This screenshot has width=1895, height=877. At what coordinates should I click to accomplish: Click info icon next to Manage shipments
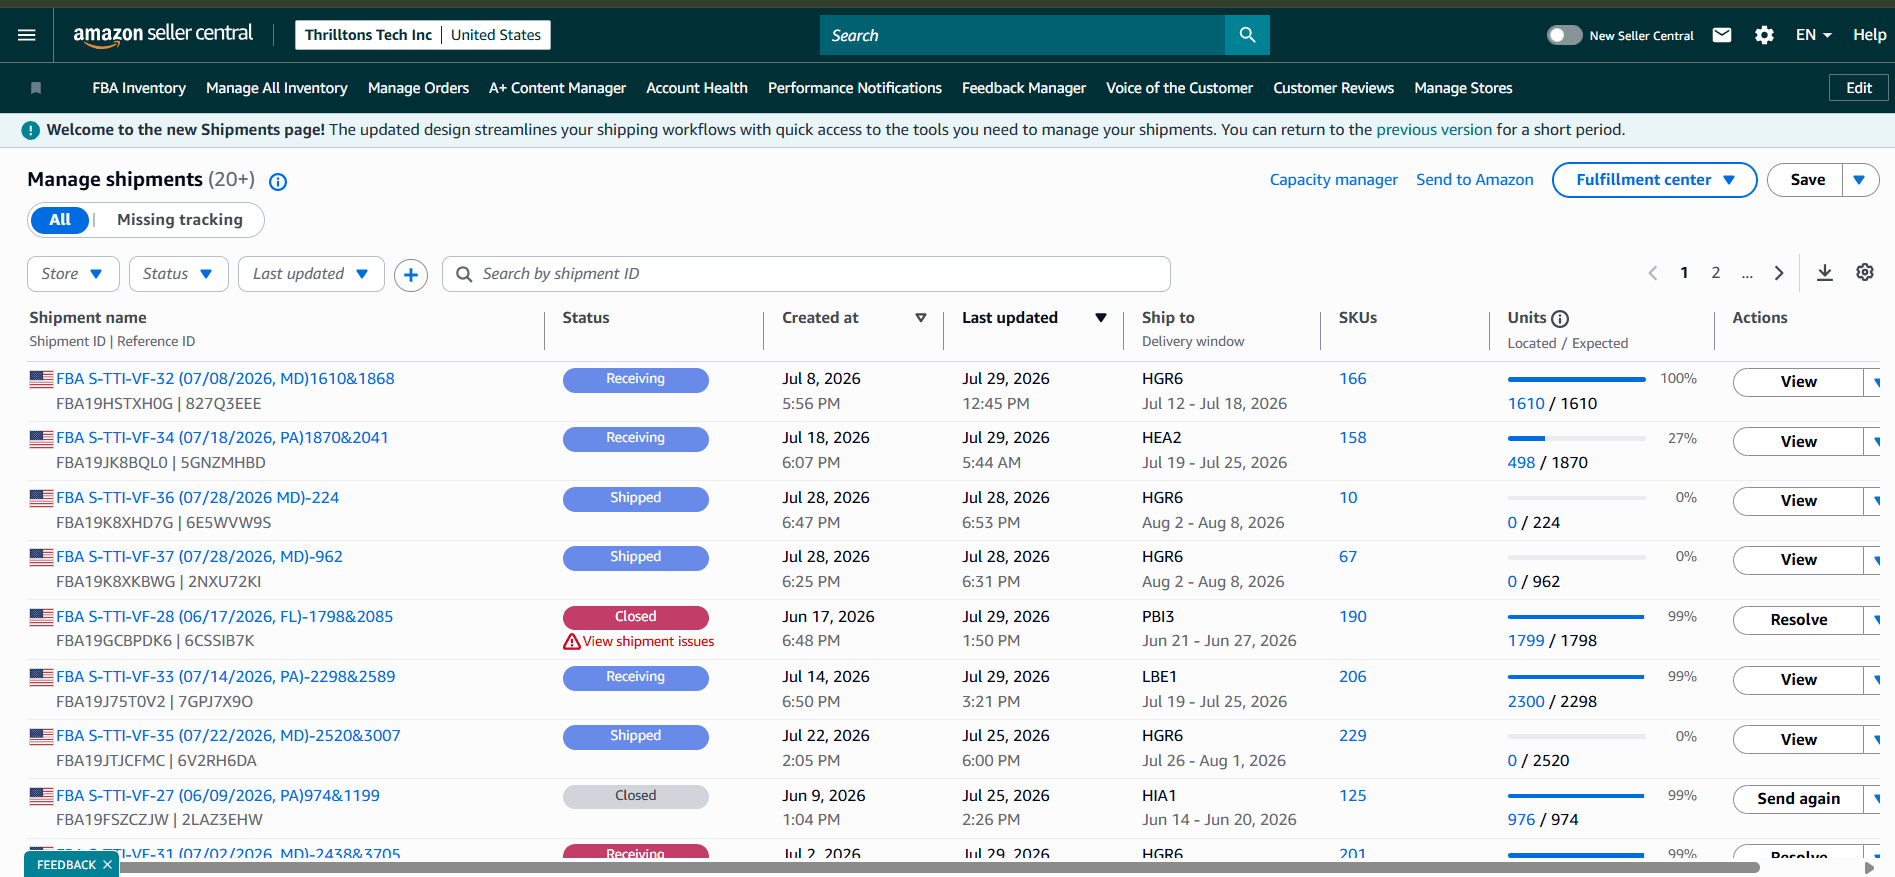click(278, 181)
